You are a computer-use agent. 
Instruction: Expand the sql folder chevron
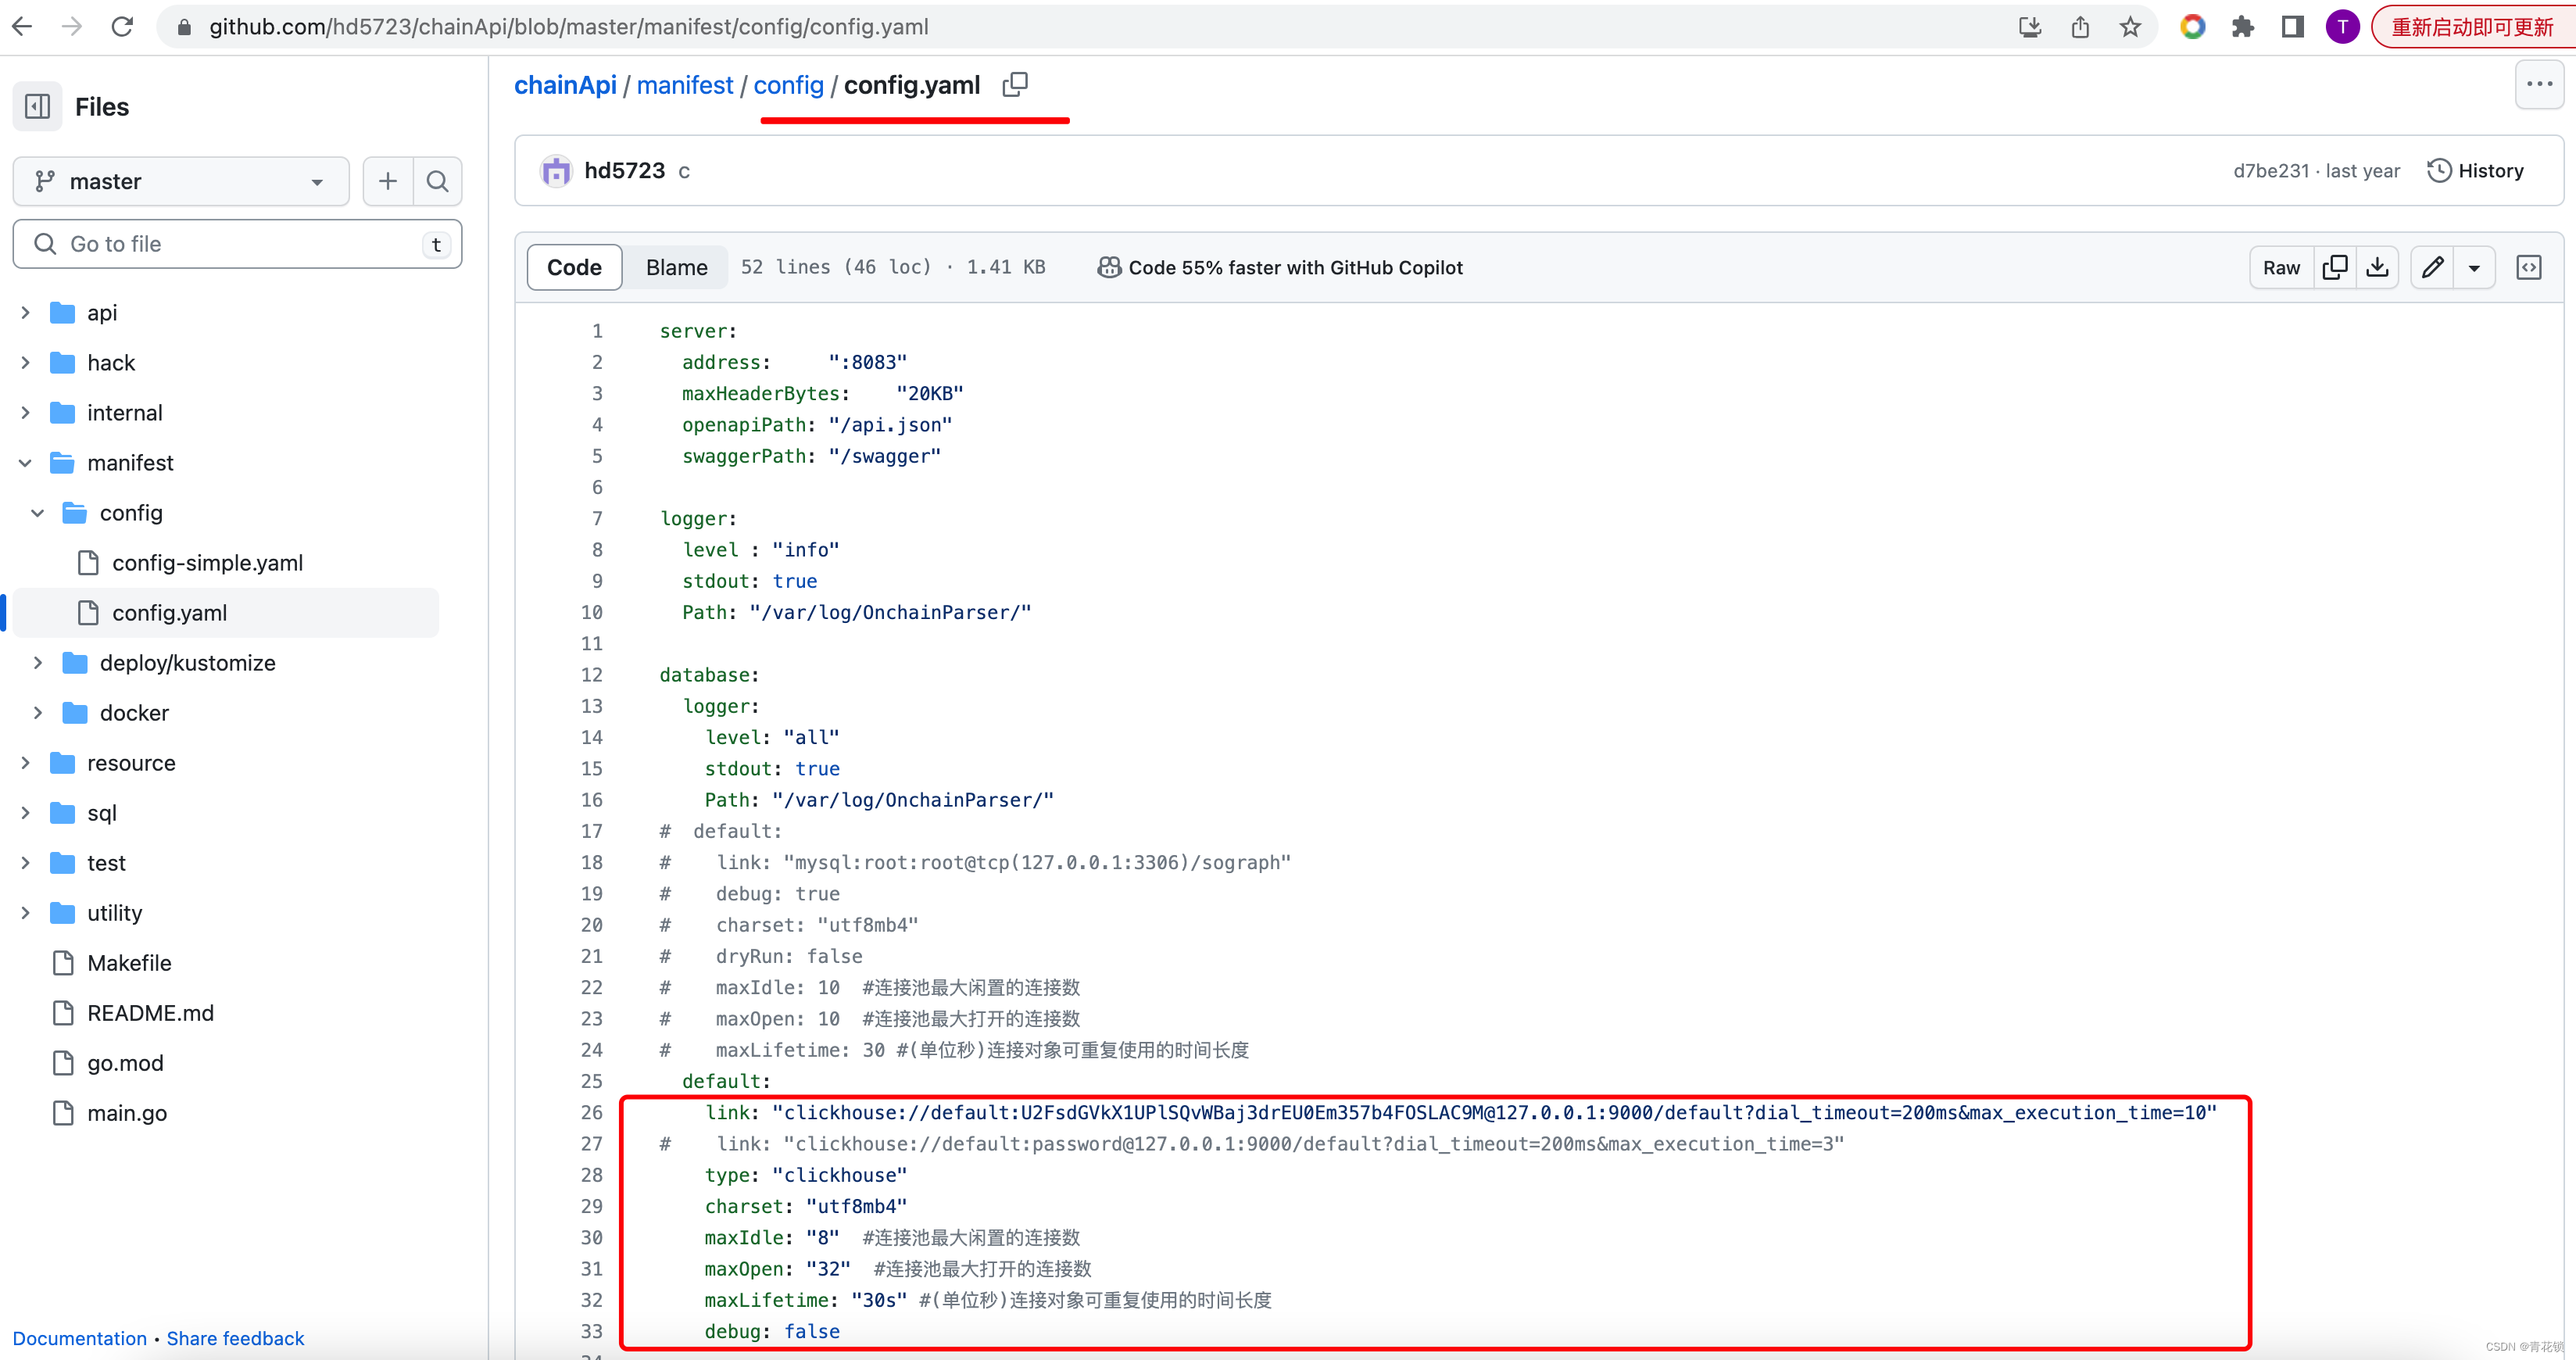point(26,813)
